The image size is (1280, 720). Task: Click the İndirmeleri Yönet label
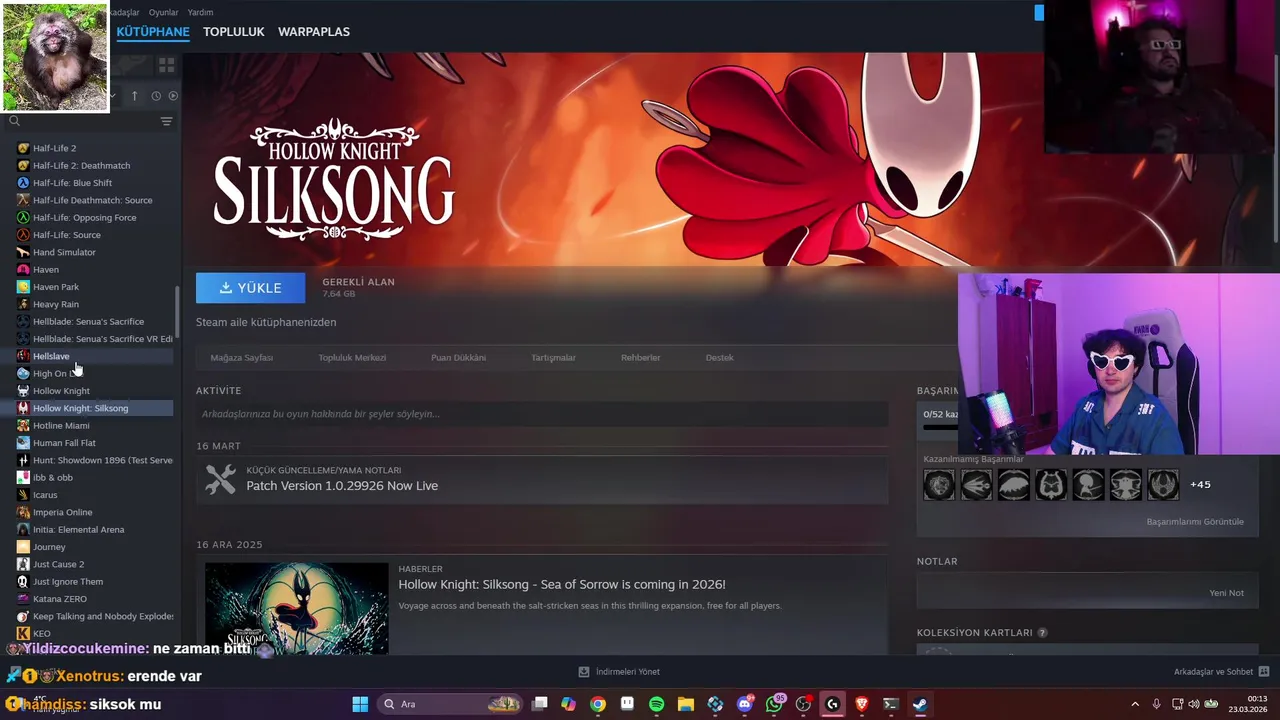click(627, 672)
